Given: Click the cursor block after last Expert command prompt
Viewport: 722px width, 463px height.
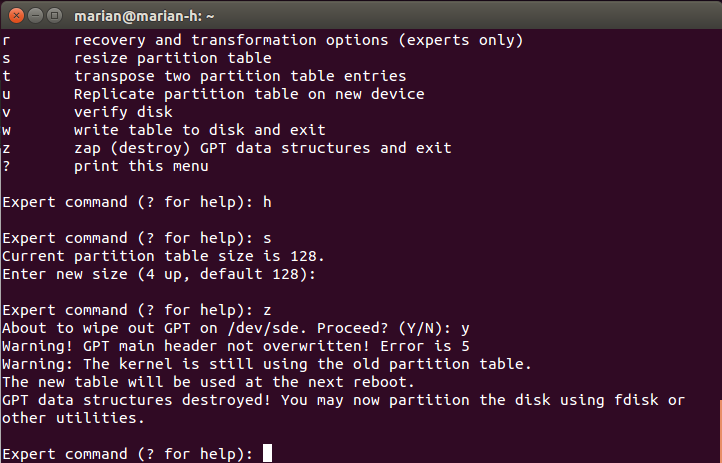Looking at the screenshot, I should pyautogui.click(x=267, y=453).
